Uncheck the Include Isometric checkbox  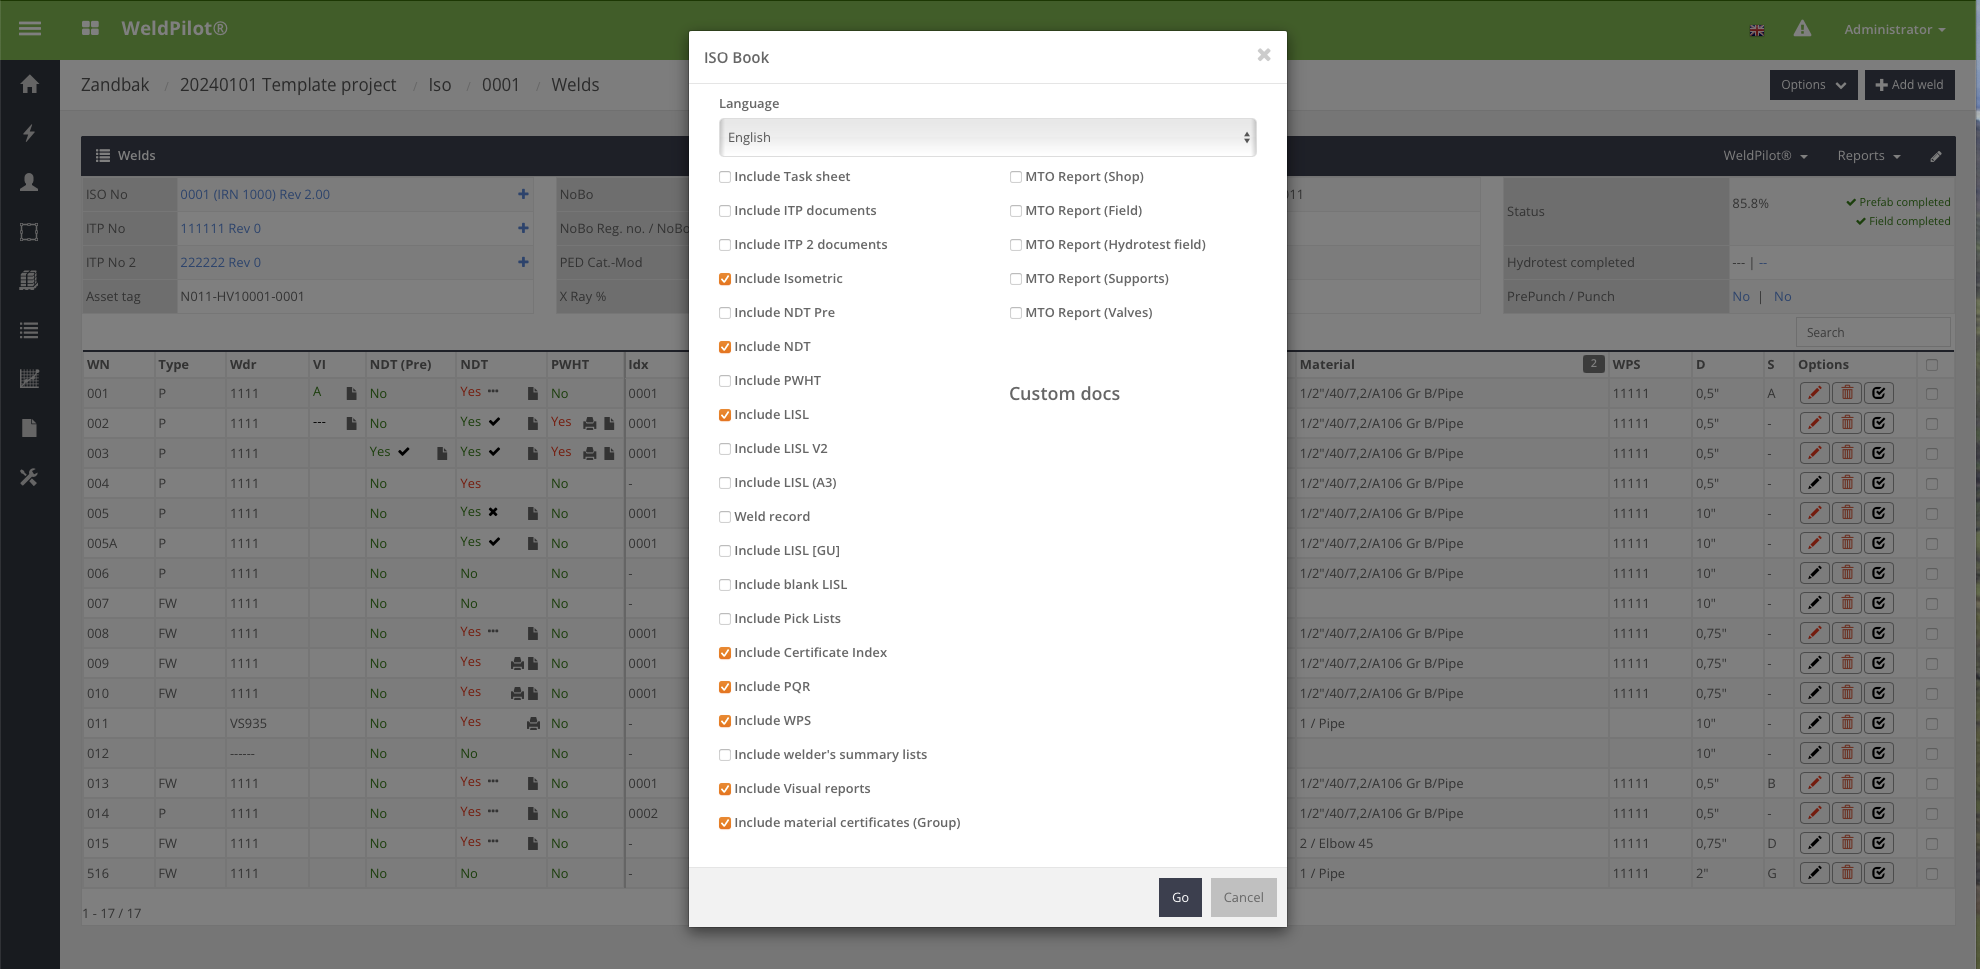pos(725,279)
